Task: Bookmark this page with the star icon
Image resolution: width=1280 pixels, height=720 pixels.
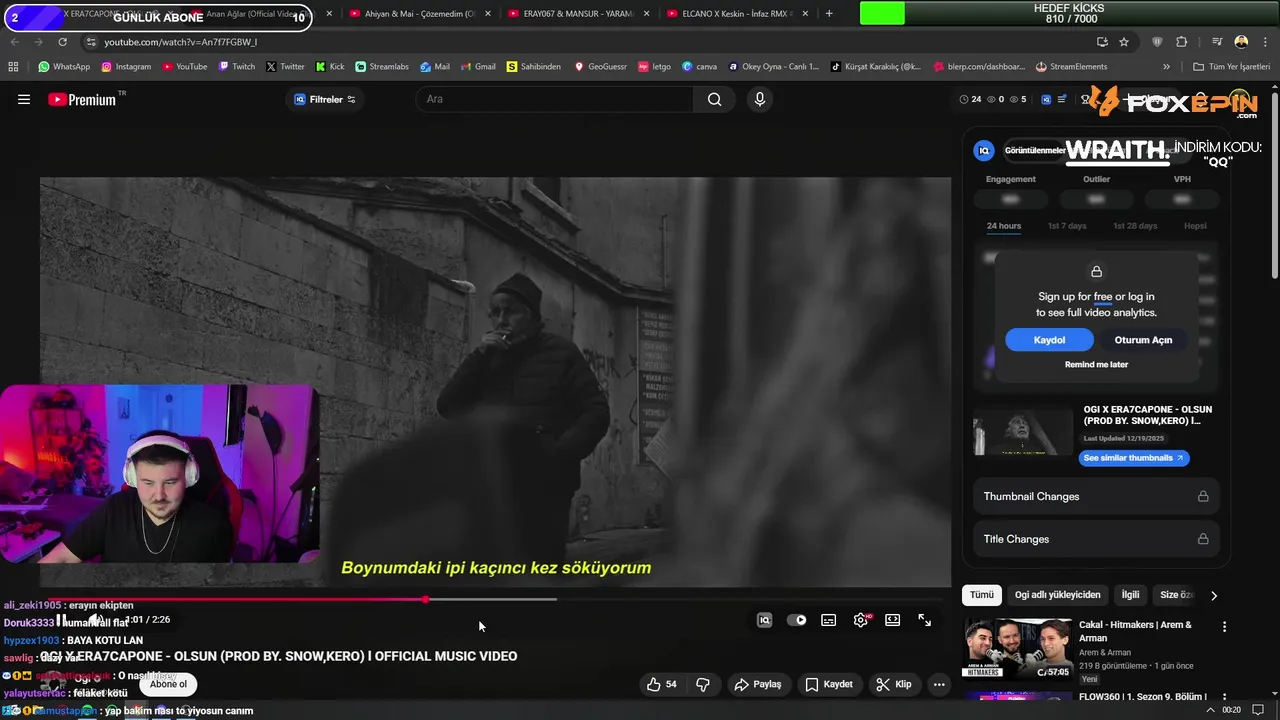Action: [x=1124, y=42]
